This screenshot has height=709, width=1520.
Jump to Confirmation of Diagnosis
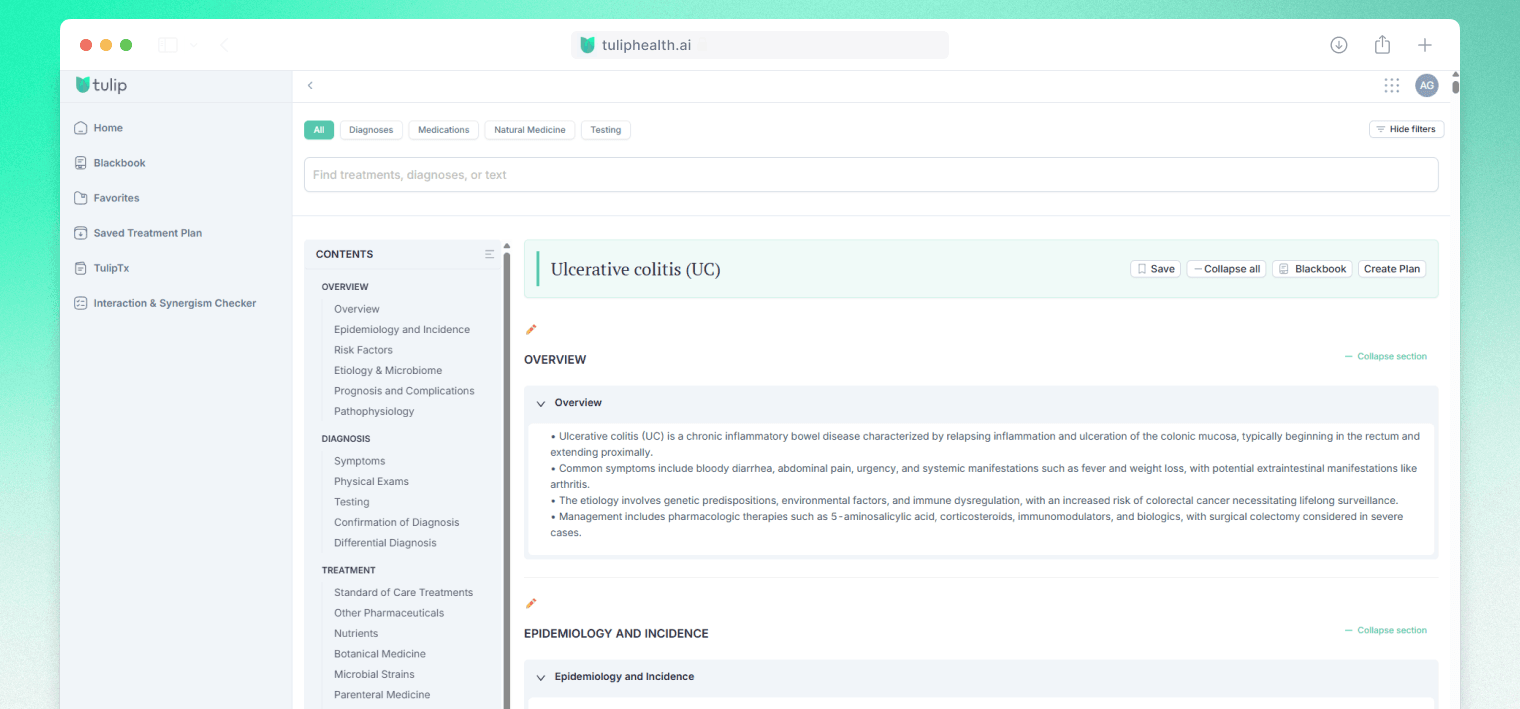coord(397,523)
